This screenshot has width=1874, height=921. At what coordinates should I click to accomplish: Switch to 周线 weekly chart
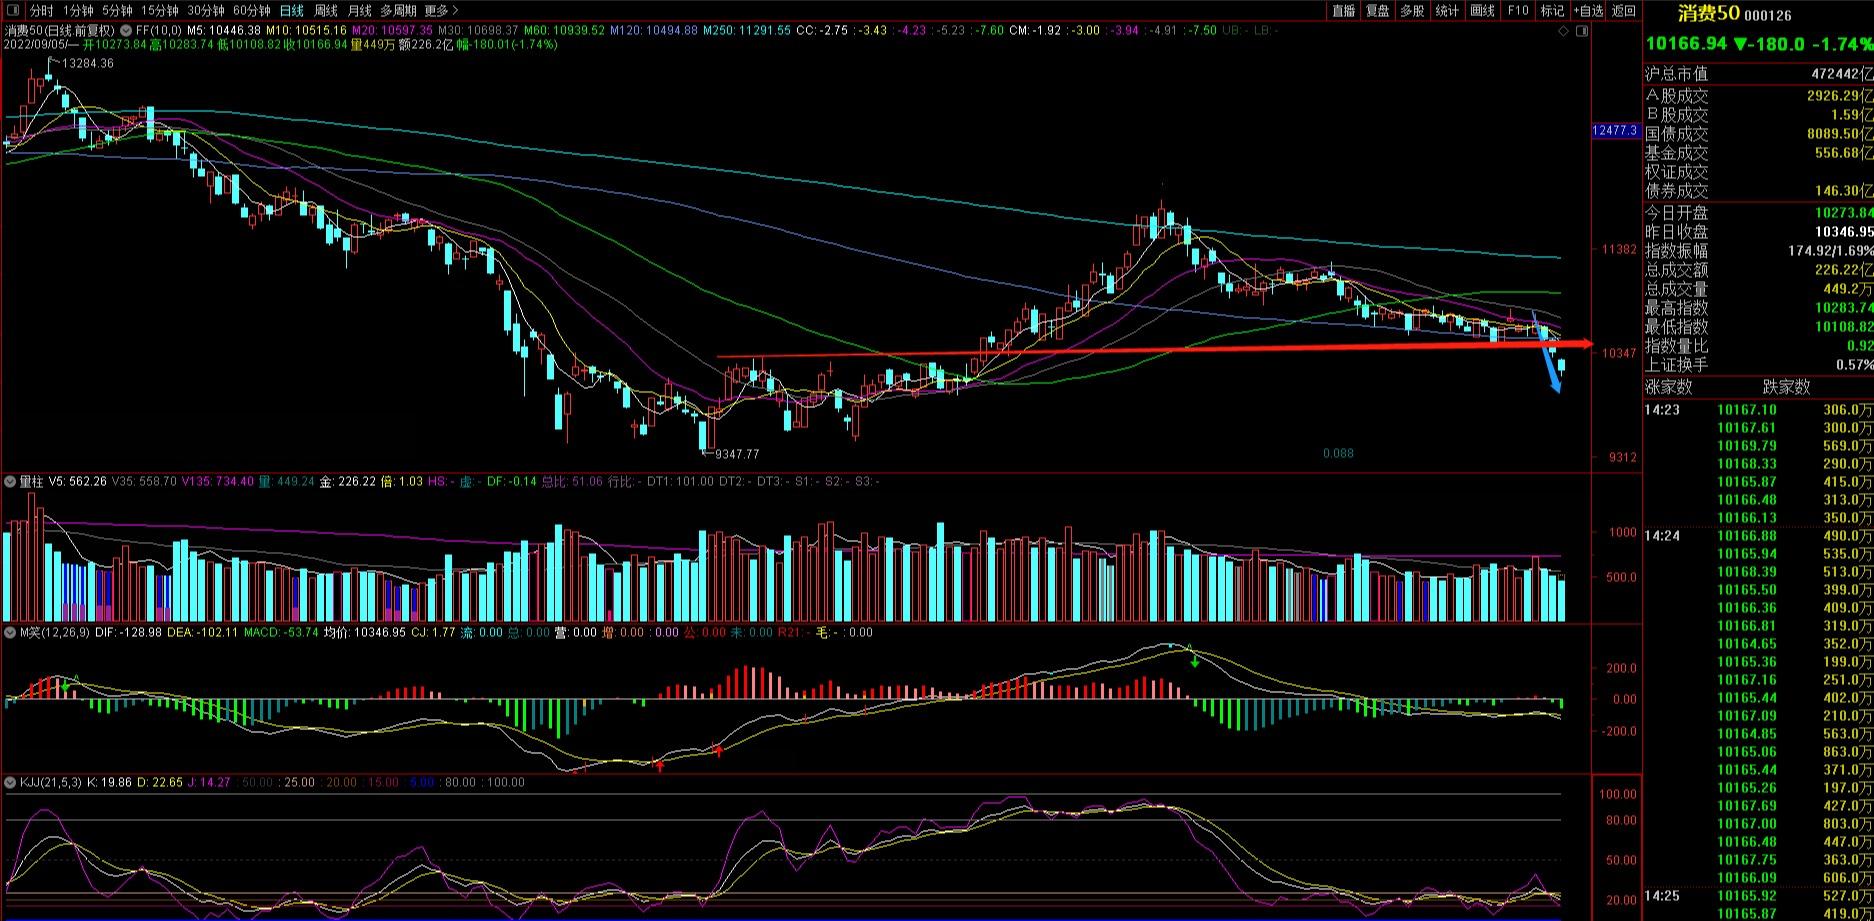click(325, 11)
